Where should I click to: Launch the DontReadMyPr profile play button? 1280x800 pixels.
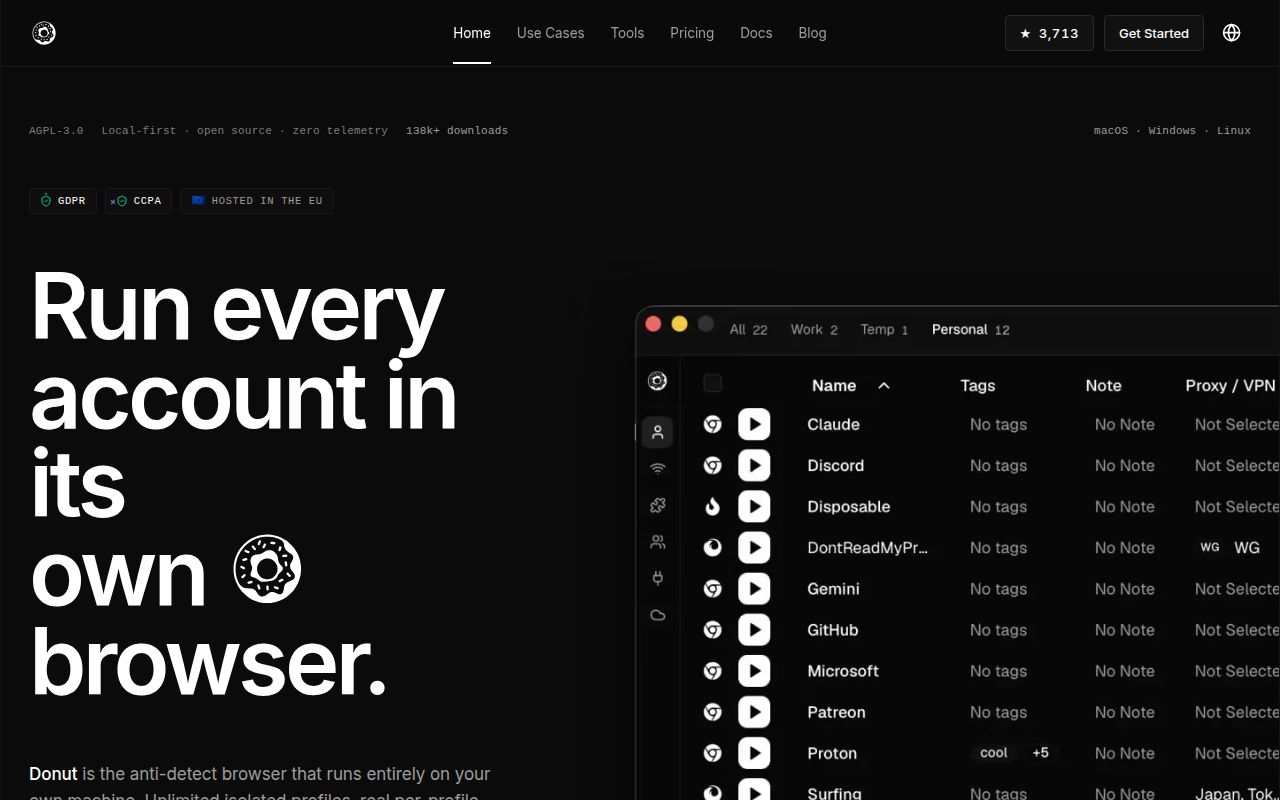coord(754,547)
